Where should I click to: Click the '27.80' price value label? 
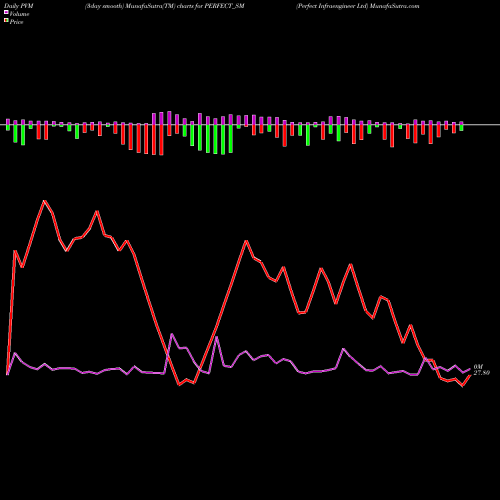tap(481, 373)
